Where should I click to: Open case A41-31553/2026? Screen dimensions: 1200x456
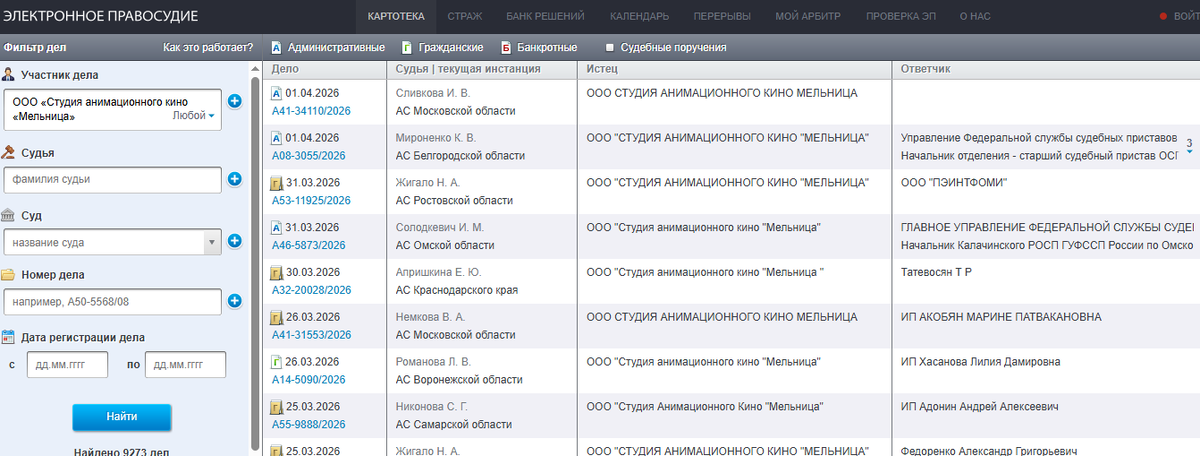[311, 335]
